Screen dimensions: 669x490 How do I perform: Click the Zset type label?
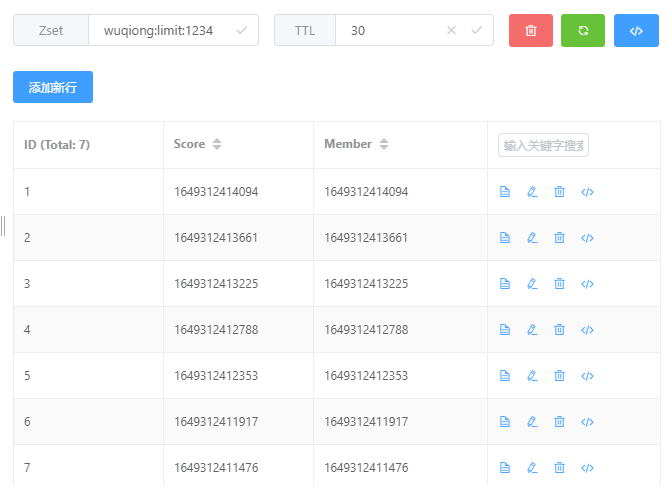pyautogui.click(x=51, y=30)
